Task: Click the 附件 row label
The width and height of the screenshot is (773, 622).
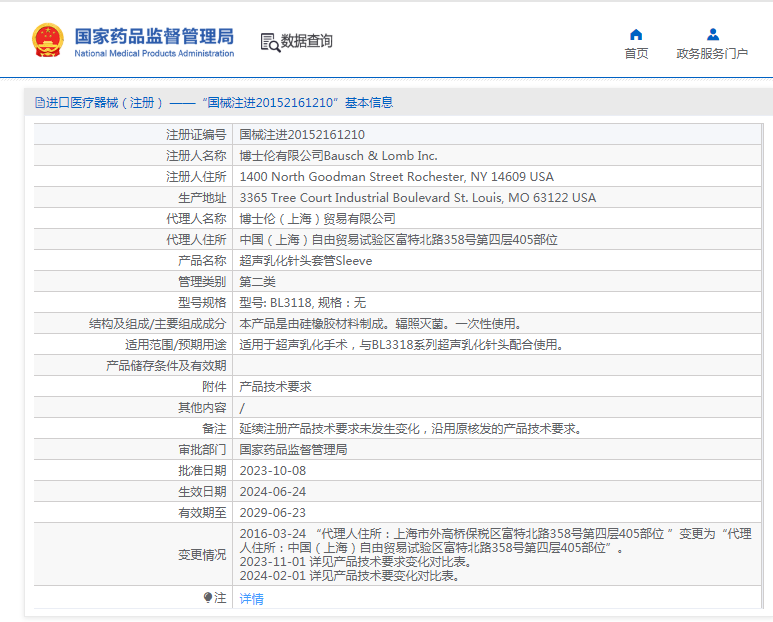Action: coord(214,387)
